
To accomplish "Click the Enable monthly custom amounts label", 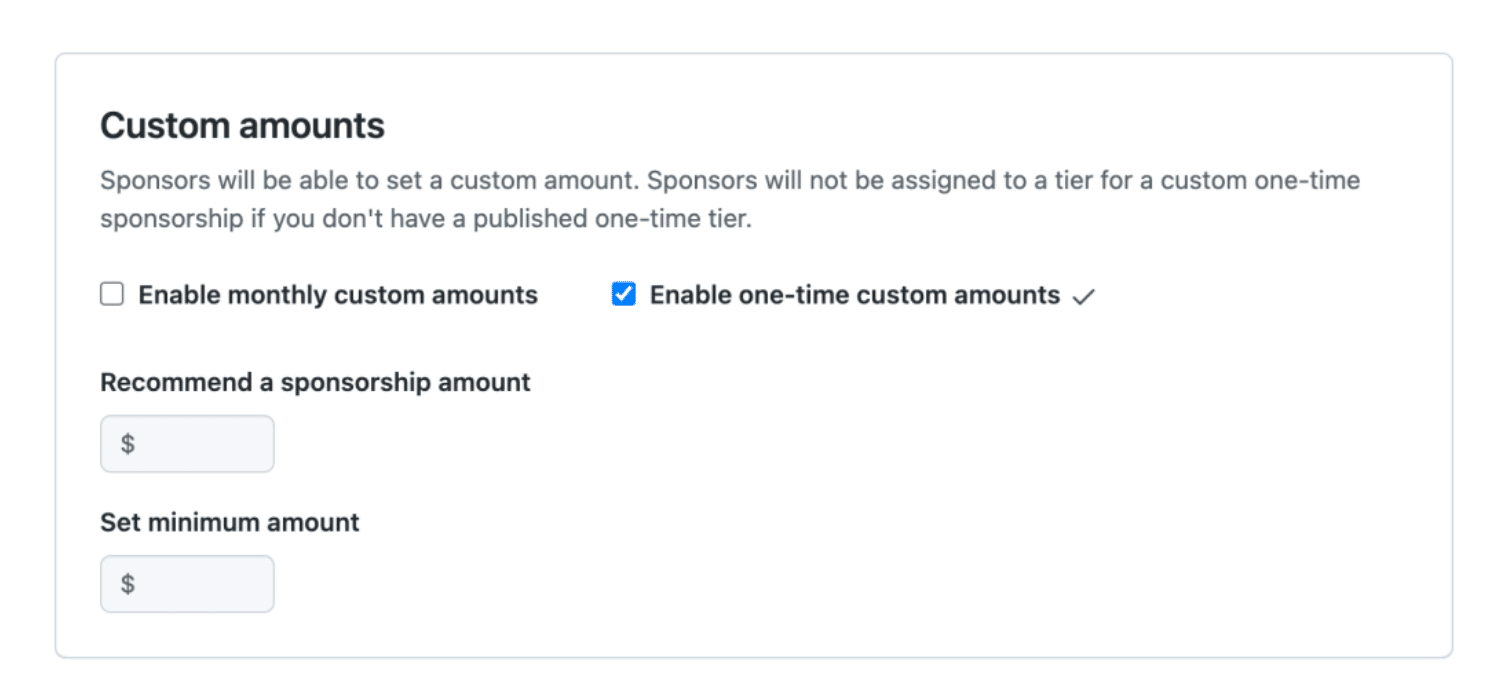I will 337,294.
